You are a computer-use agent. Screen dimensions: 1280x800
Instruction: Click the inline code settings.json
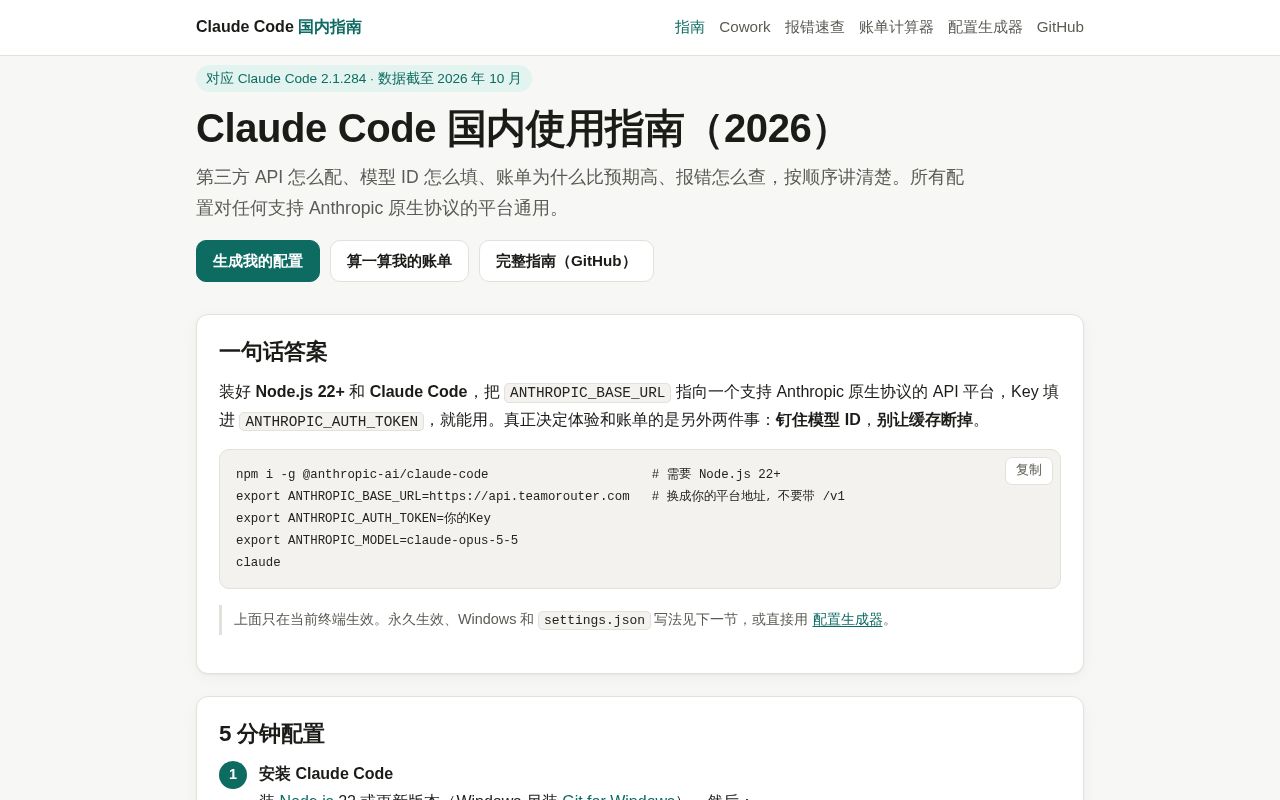pyautogui.click(x=594, y=620)
